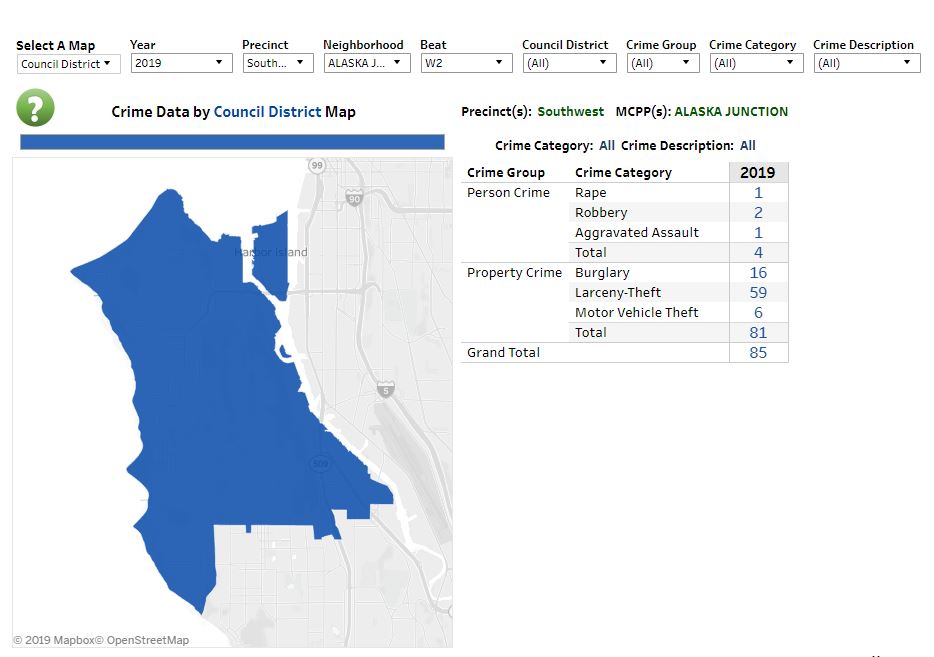This screenshot has height=657, width=934.
Task: Click the Crime Category column header
Action: point(623,173)
